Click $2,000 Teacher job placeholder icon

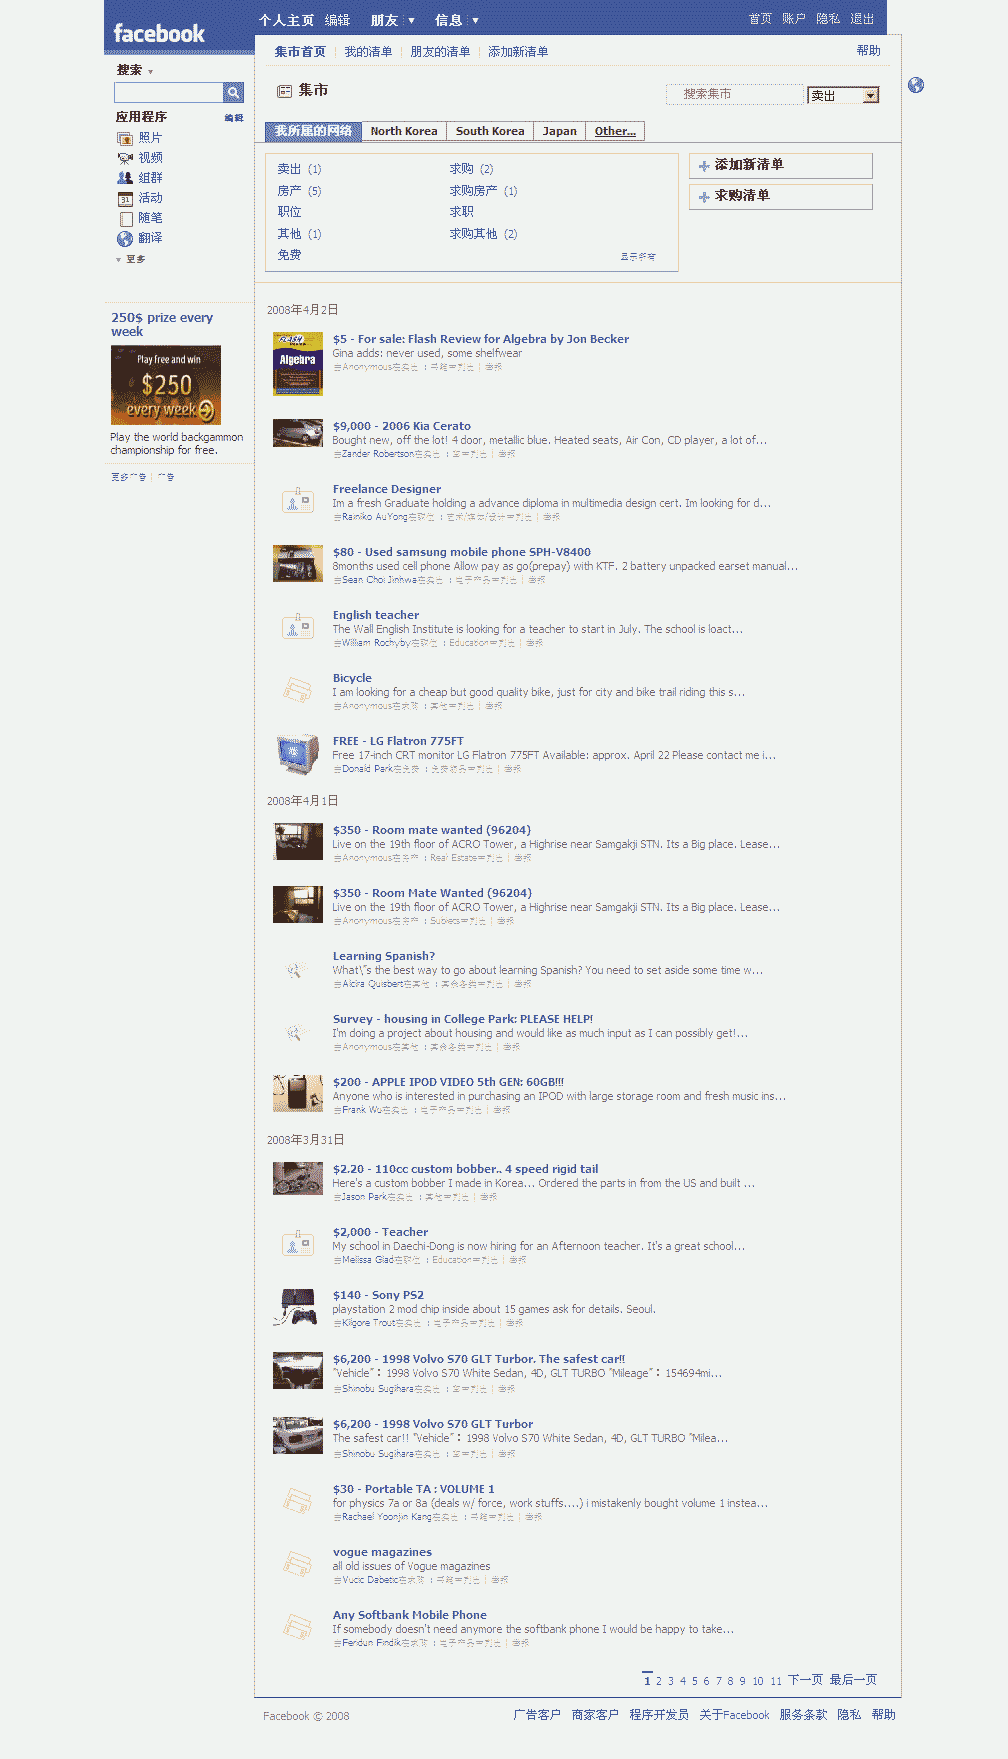click(297, 1242)
